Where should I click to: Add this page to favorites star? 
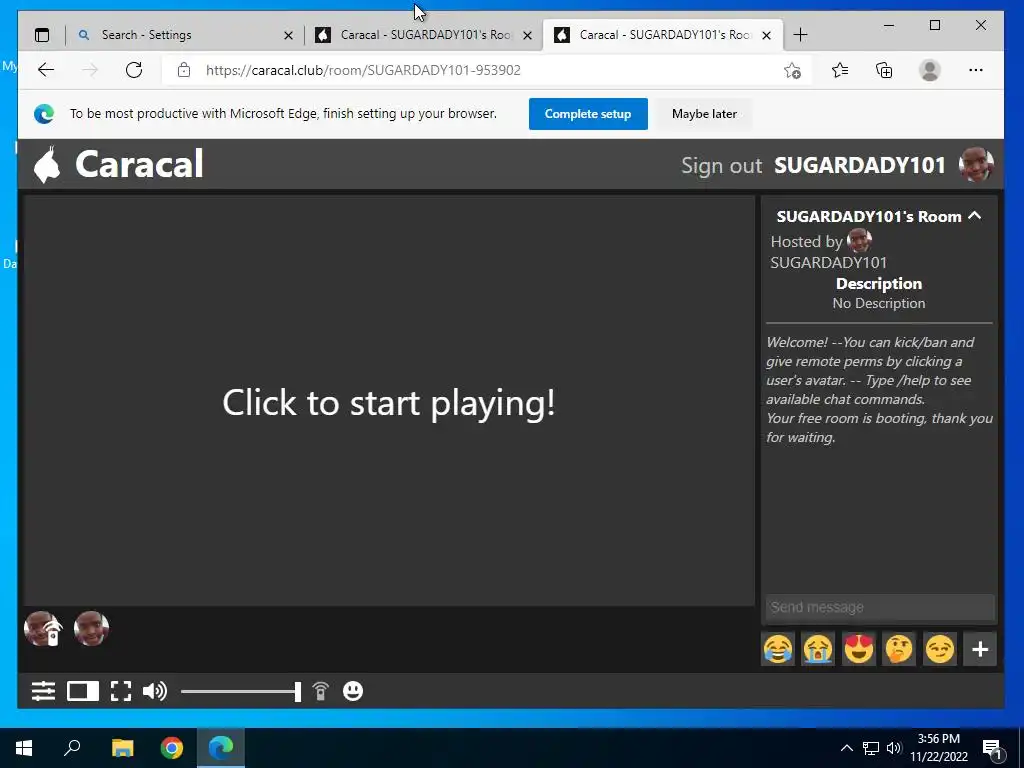[792, 70]
